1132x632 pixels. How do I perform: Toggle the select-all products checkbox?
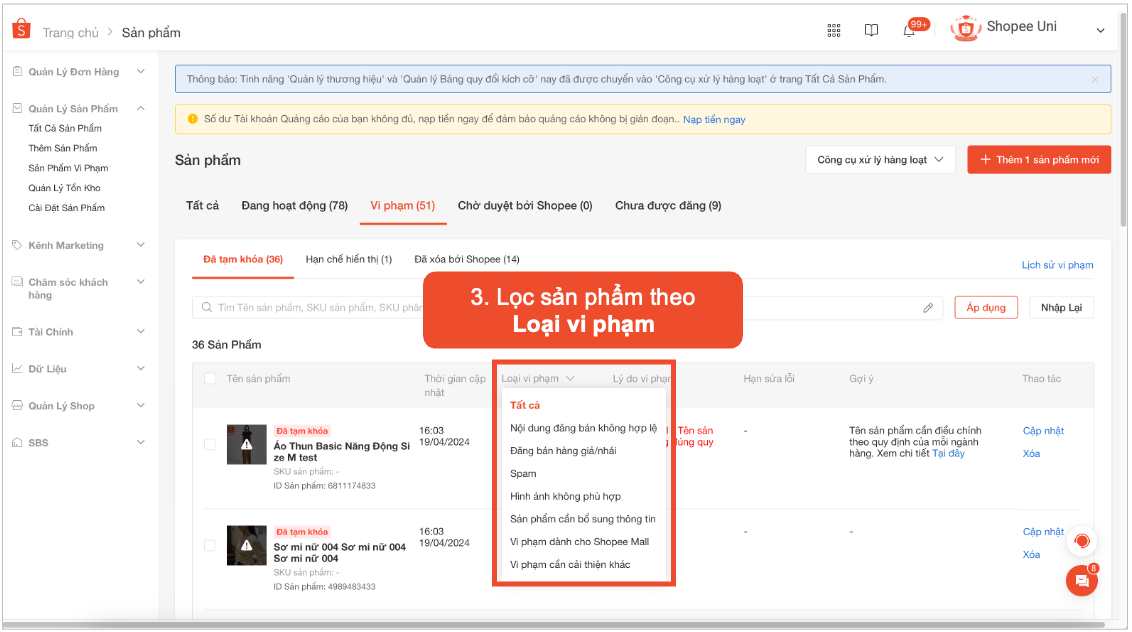coord(210,378)
